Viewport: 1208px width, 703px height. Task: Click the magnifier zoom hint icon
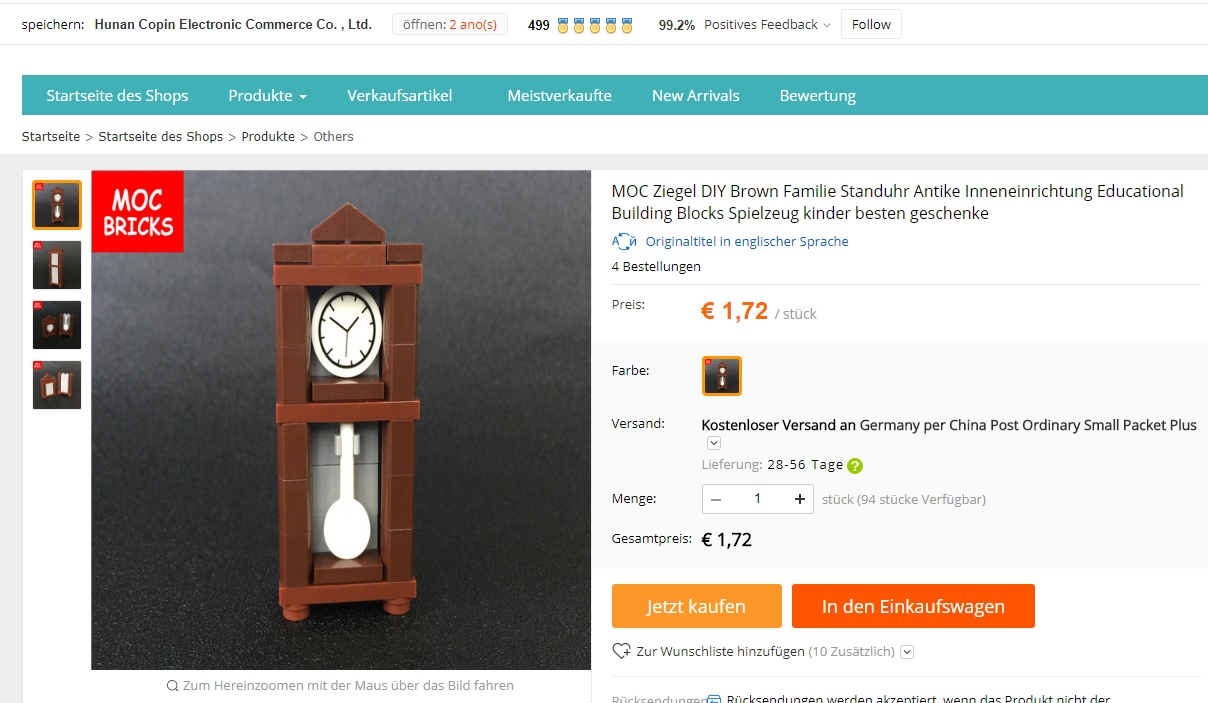173,686
